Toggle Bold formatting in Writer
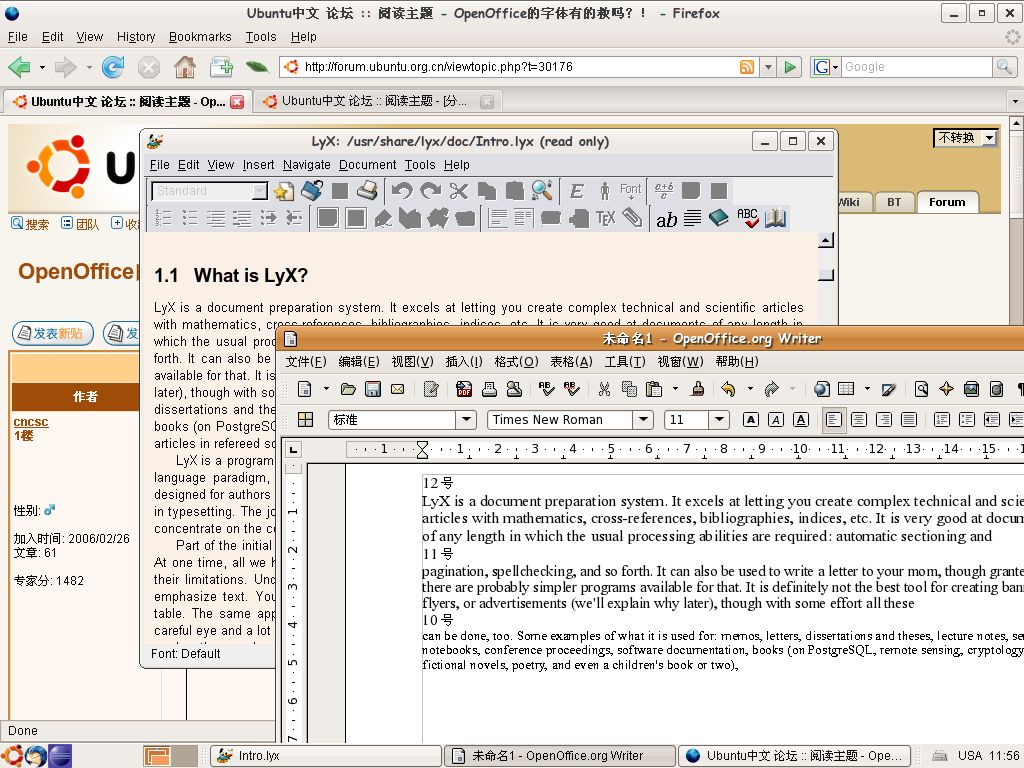The image size is (1024, 768). (x=751, y=420)
